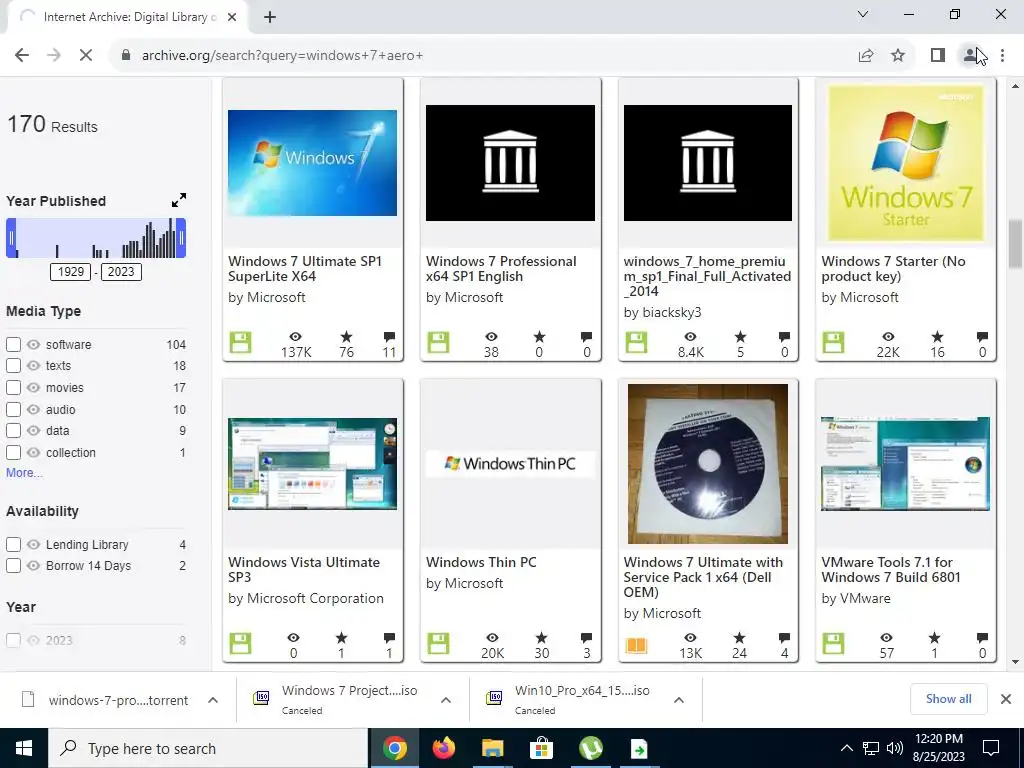Open the Chrome profile icon
The image size is (1024, 768).
(x=970, y=56)
